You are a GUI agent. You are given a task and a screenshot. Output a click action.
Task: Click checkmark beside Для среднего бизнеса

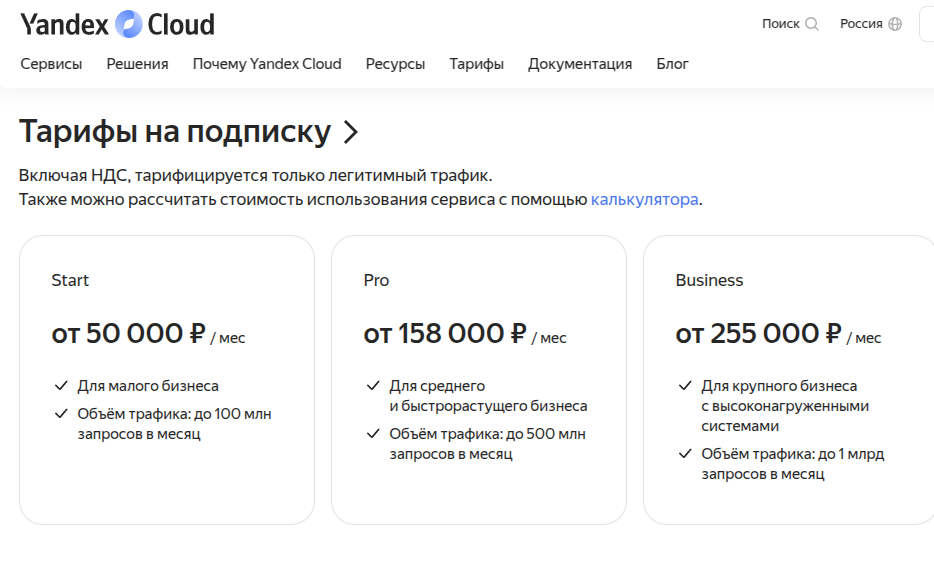point(373,386)
